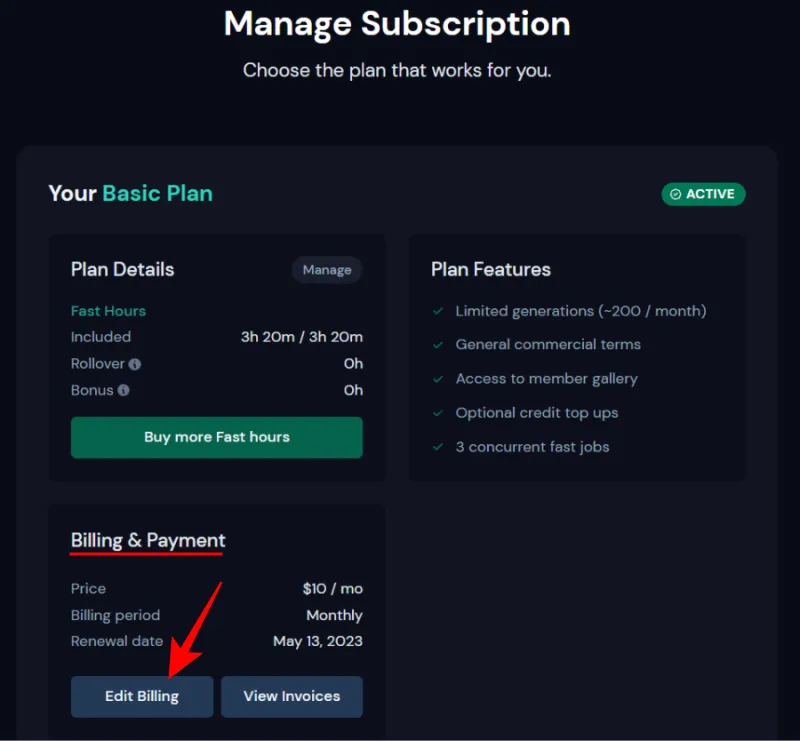Click checkmark beside 3 concurrent fast jobs
This screenshot has height=741, width=800.
pyautogui.click(x=438, y=447)
